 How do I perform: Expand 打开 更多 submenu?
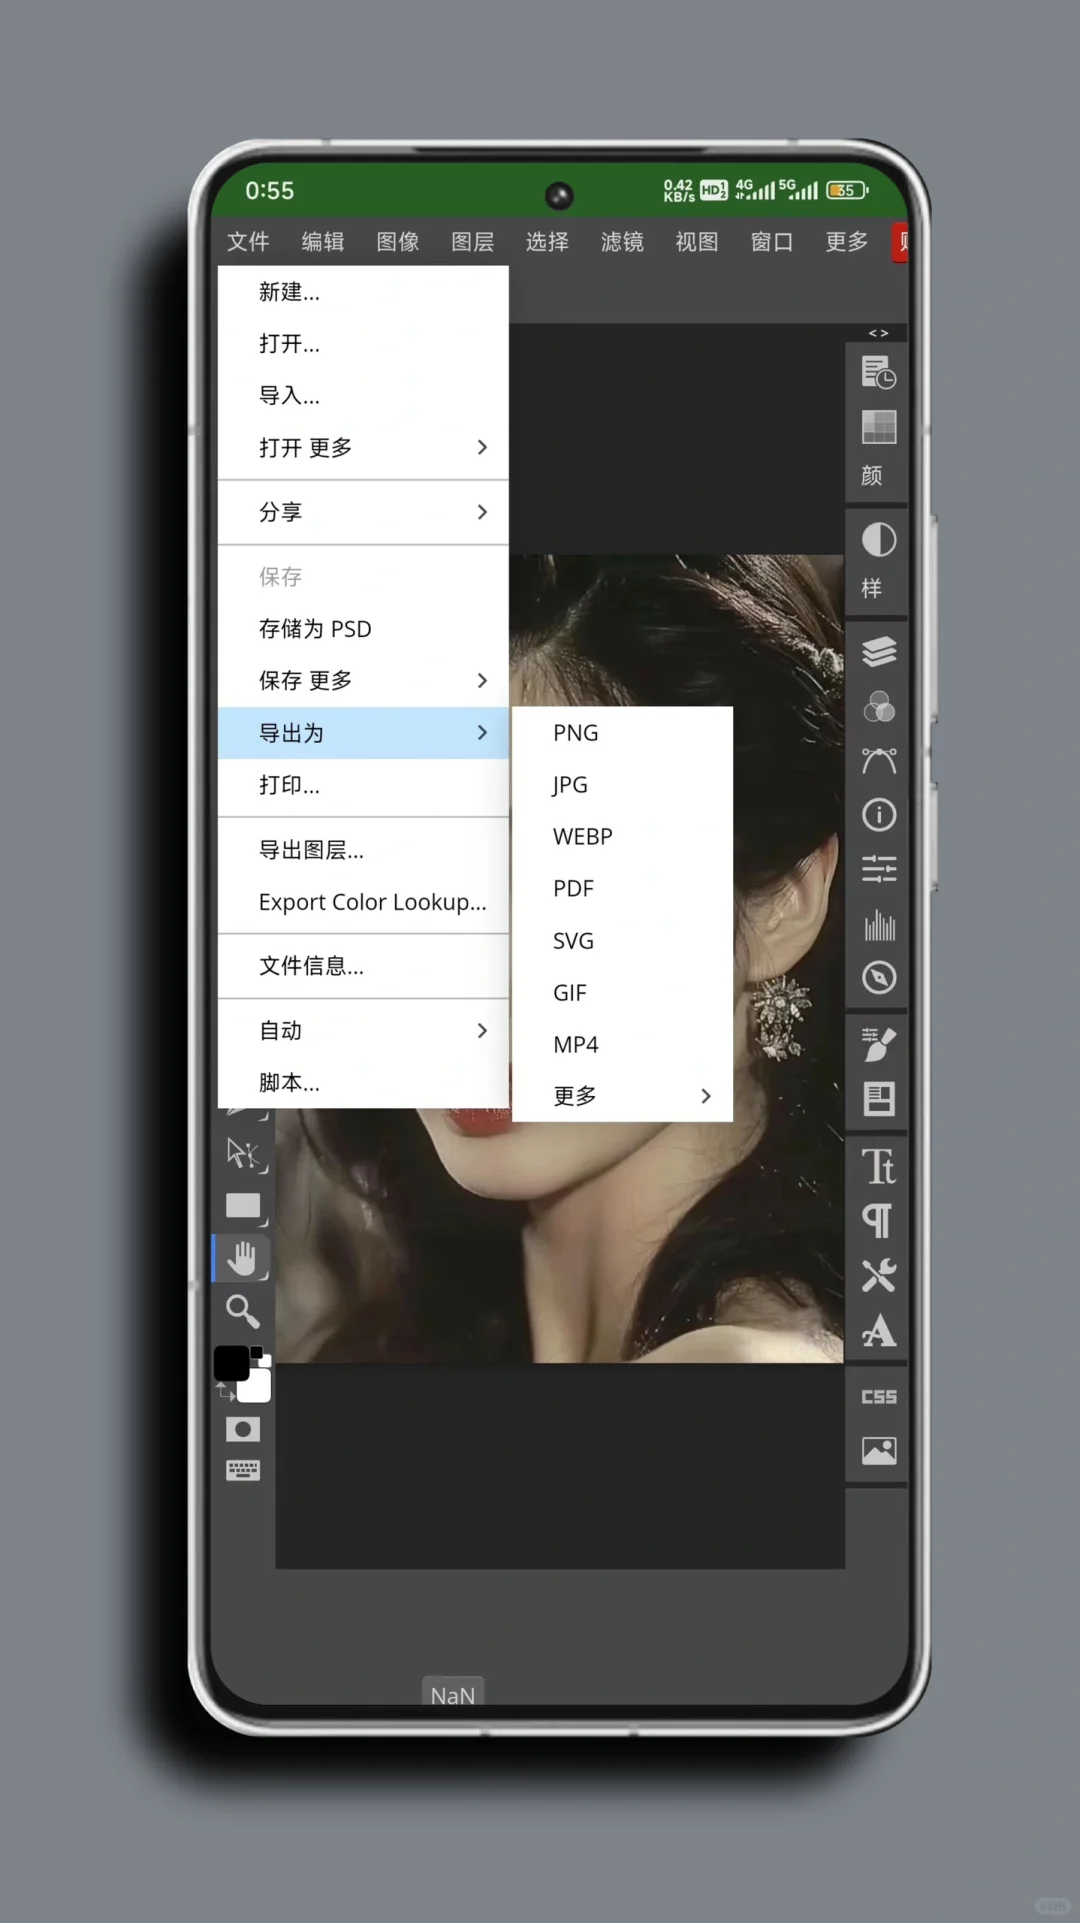tap(363, 447)
